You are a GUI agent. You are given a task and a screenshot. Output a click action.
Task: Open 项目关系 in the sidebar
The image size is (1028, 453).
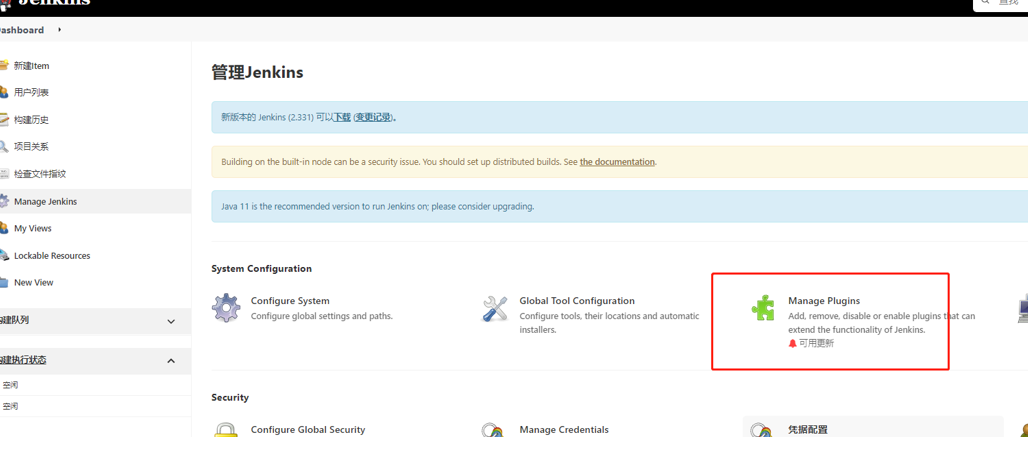tap(31, 147)
